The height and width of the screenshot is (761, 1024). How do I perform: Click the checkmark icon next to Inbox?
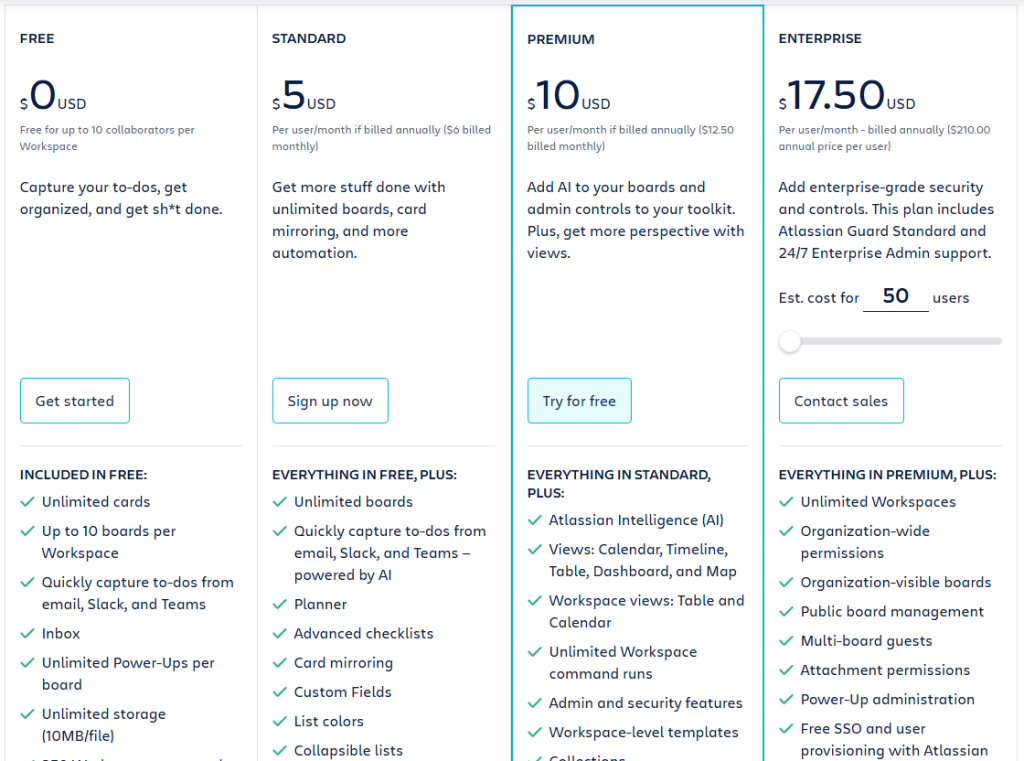click(27, 634)
